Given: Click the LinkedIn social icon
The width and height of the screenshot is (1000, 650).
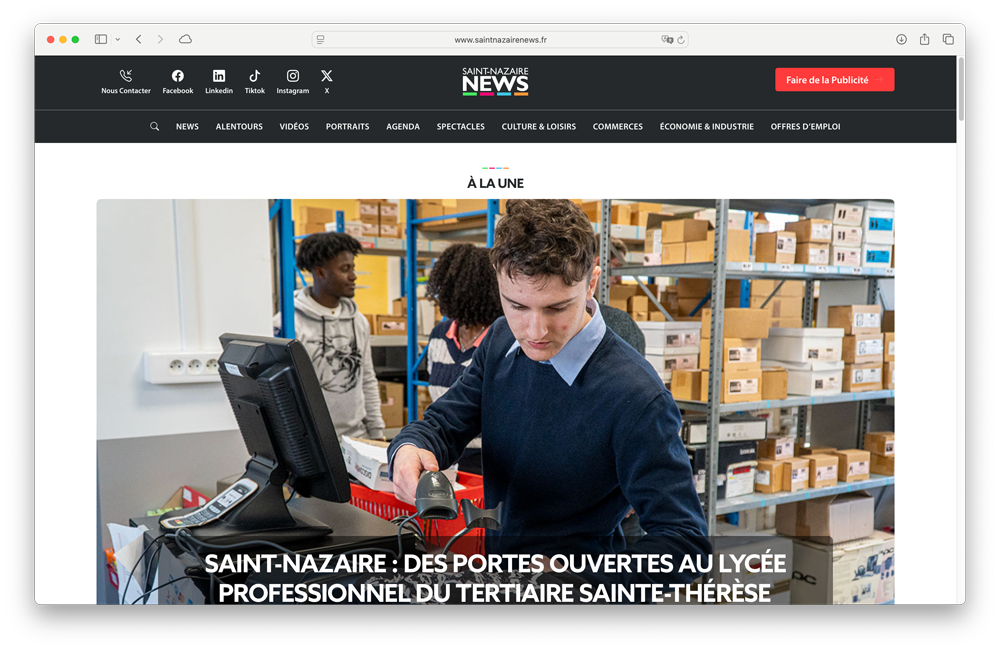Looking at the screenshot, I should 219,75.
